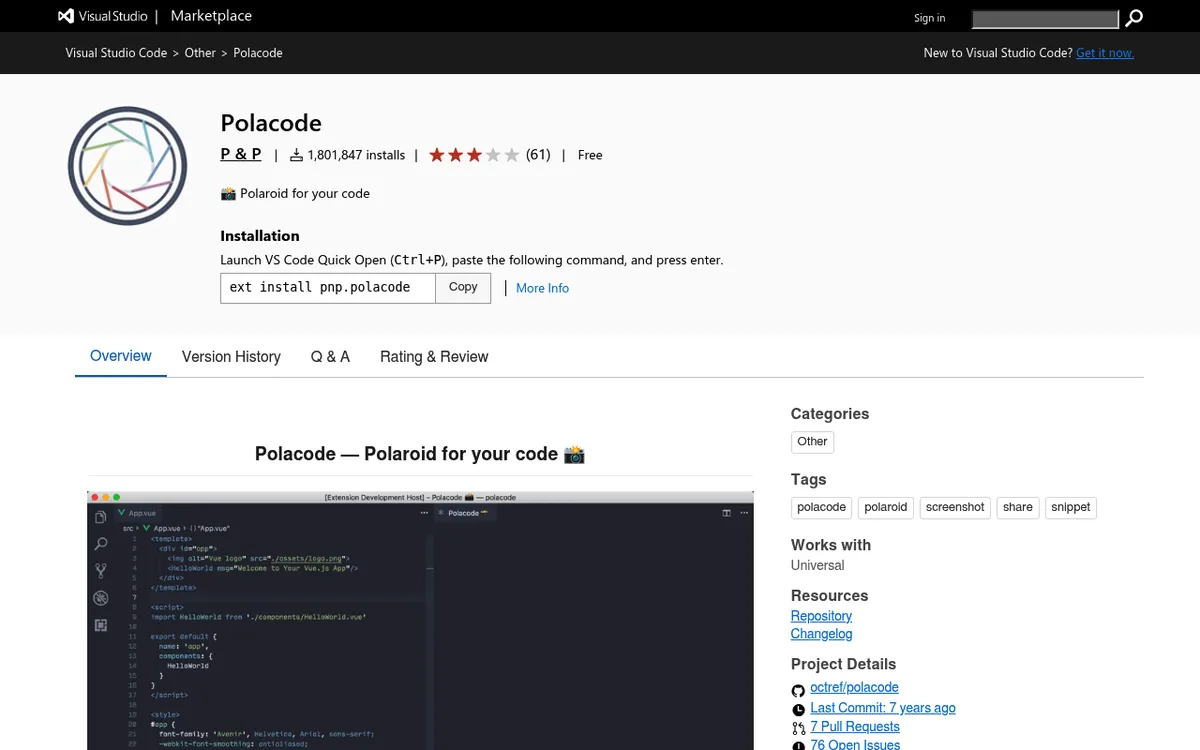Click Last Commit: 7 years ago
Image resolution: width=1200 pixels, height=750 pixels.
coord(883,708)
